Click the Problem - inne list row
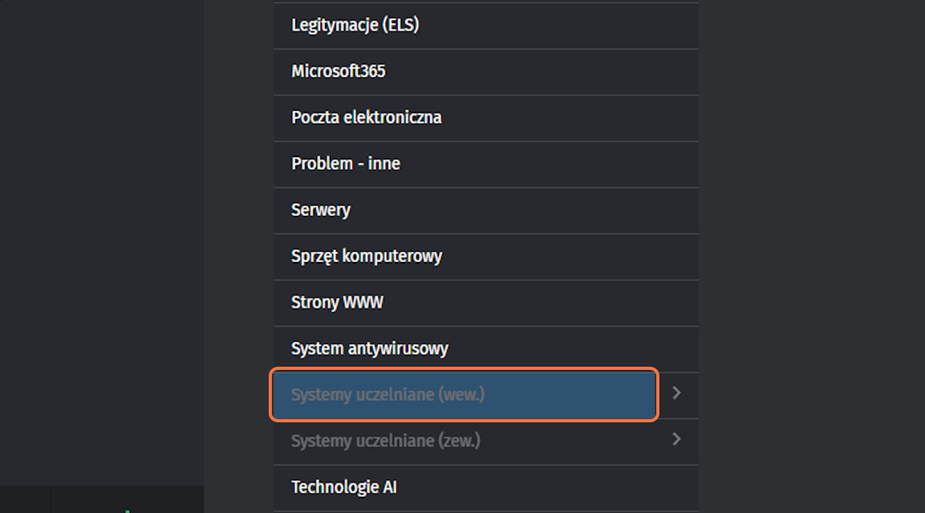The image size is (925, 513). (x=485, y=163)
